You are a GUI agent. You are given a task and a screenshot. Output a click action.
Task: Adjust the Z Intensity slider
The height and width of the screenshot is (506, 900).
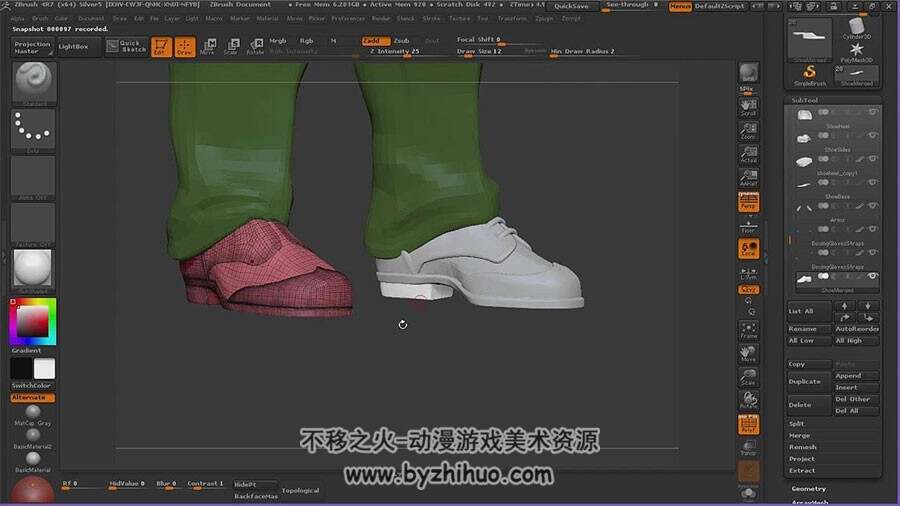(x=395, y=52)
